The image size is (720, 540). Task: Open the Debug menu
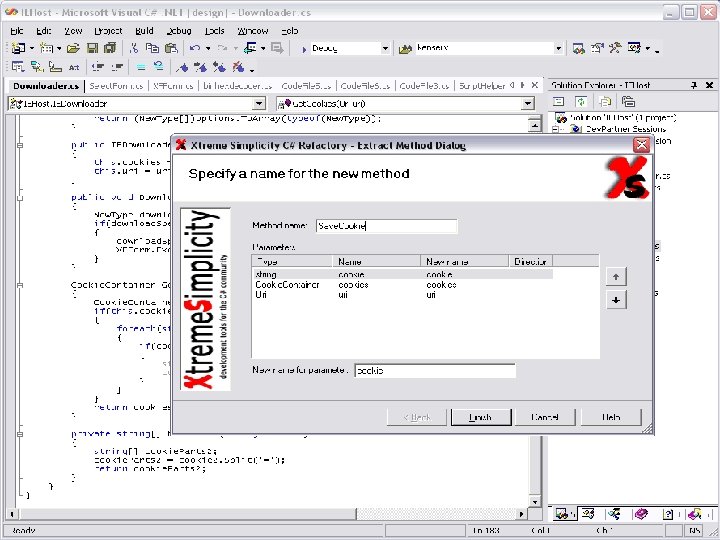tap(179, 31)
